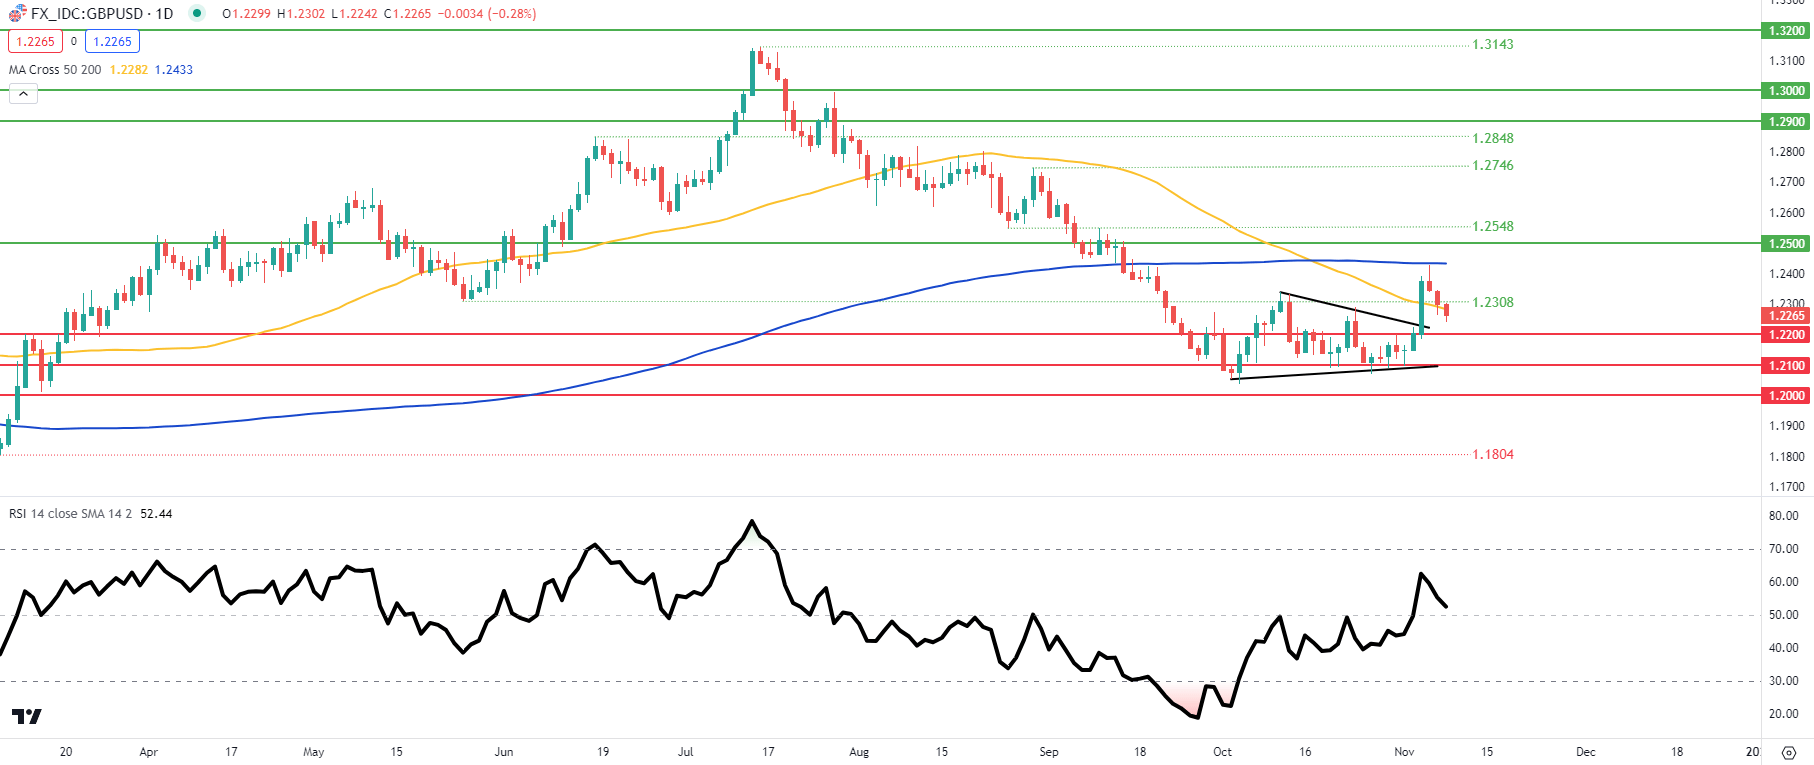Select the red 1.2000 price label
The height and width of the screenshot is (765, 1814).
1786,396
